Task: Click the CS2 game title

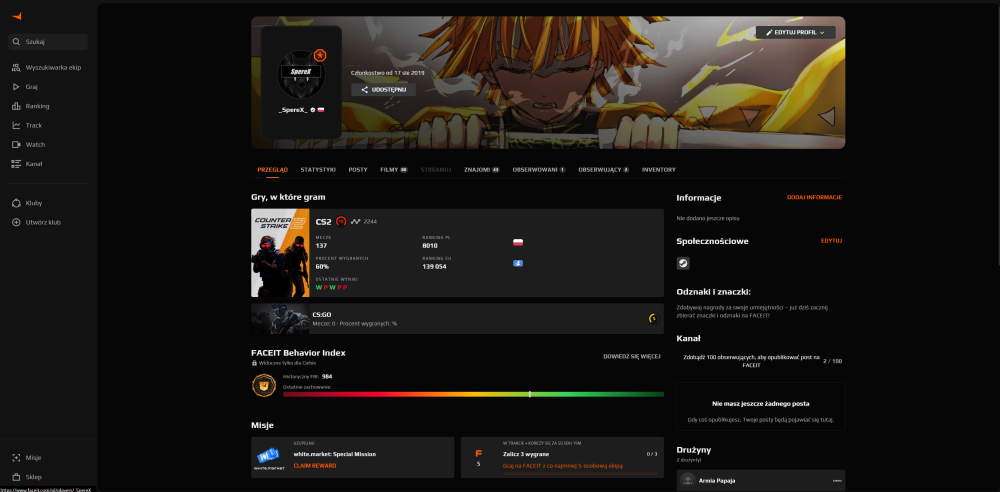Action: coord(323,221)
